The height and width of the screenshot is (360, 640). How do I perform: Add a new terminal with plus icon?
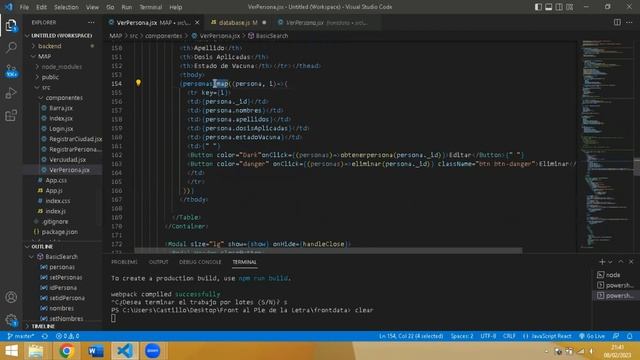pyautogui.click(x=602, y=262)
